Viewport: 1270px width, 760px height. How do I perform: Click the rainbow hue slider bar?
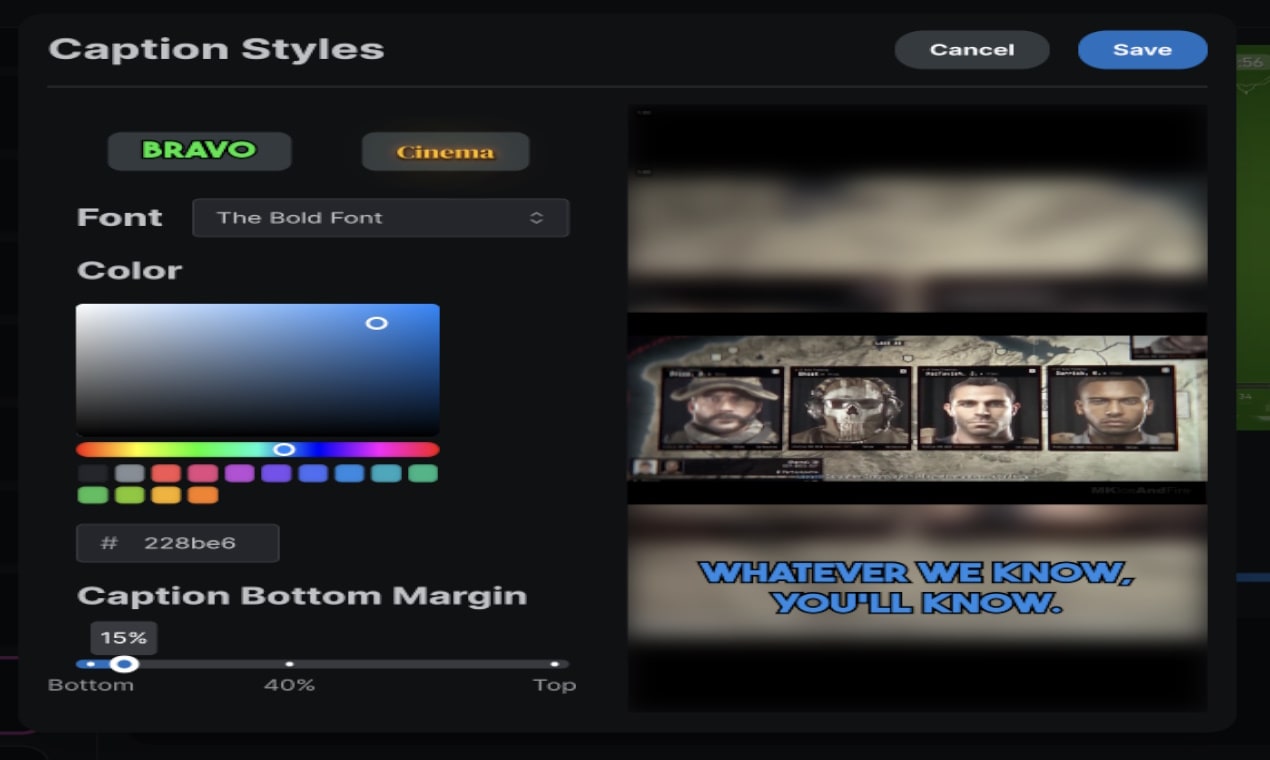[x=258, y=450]
